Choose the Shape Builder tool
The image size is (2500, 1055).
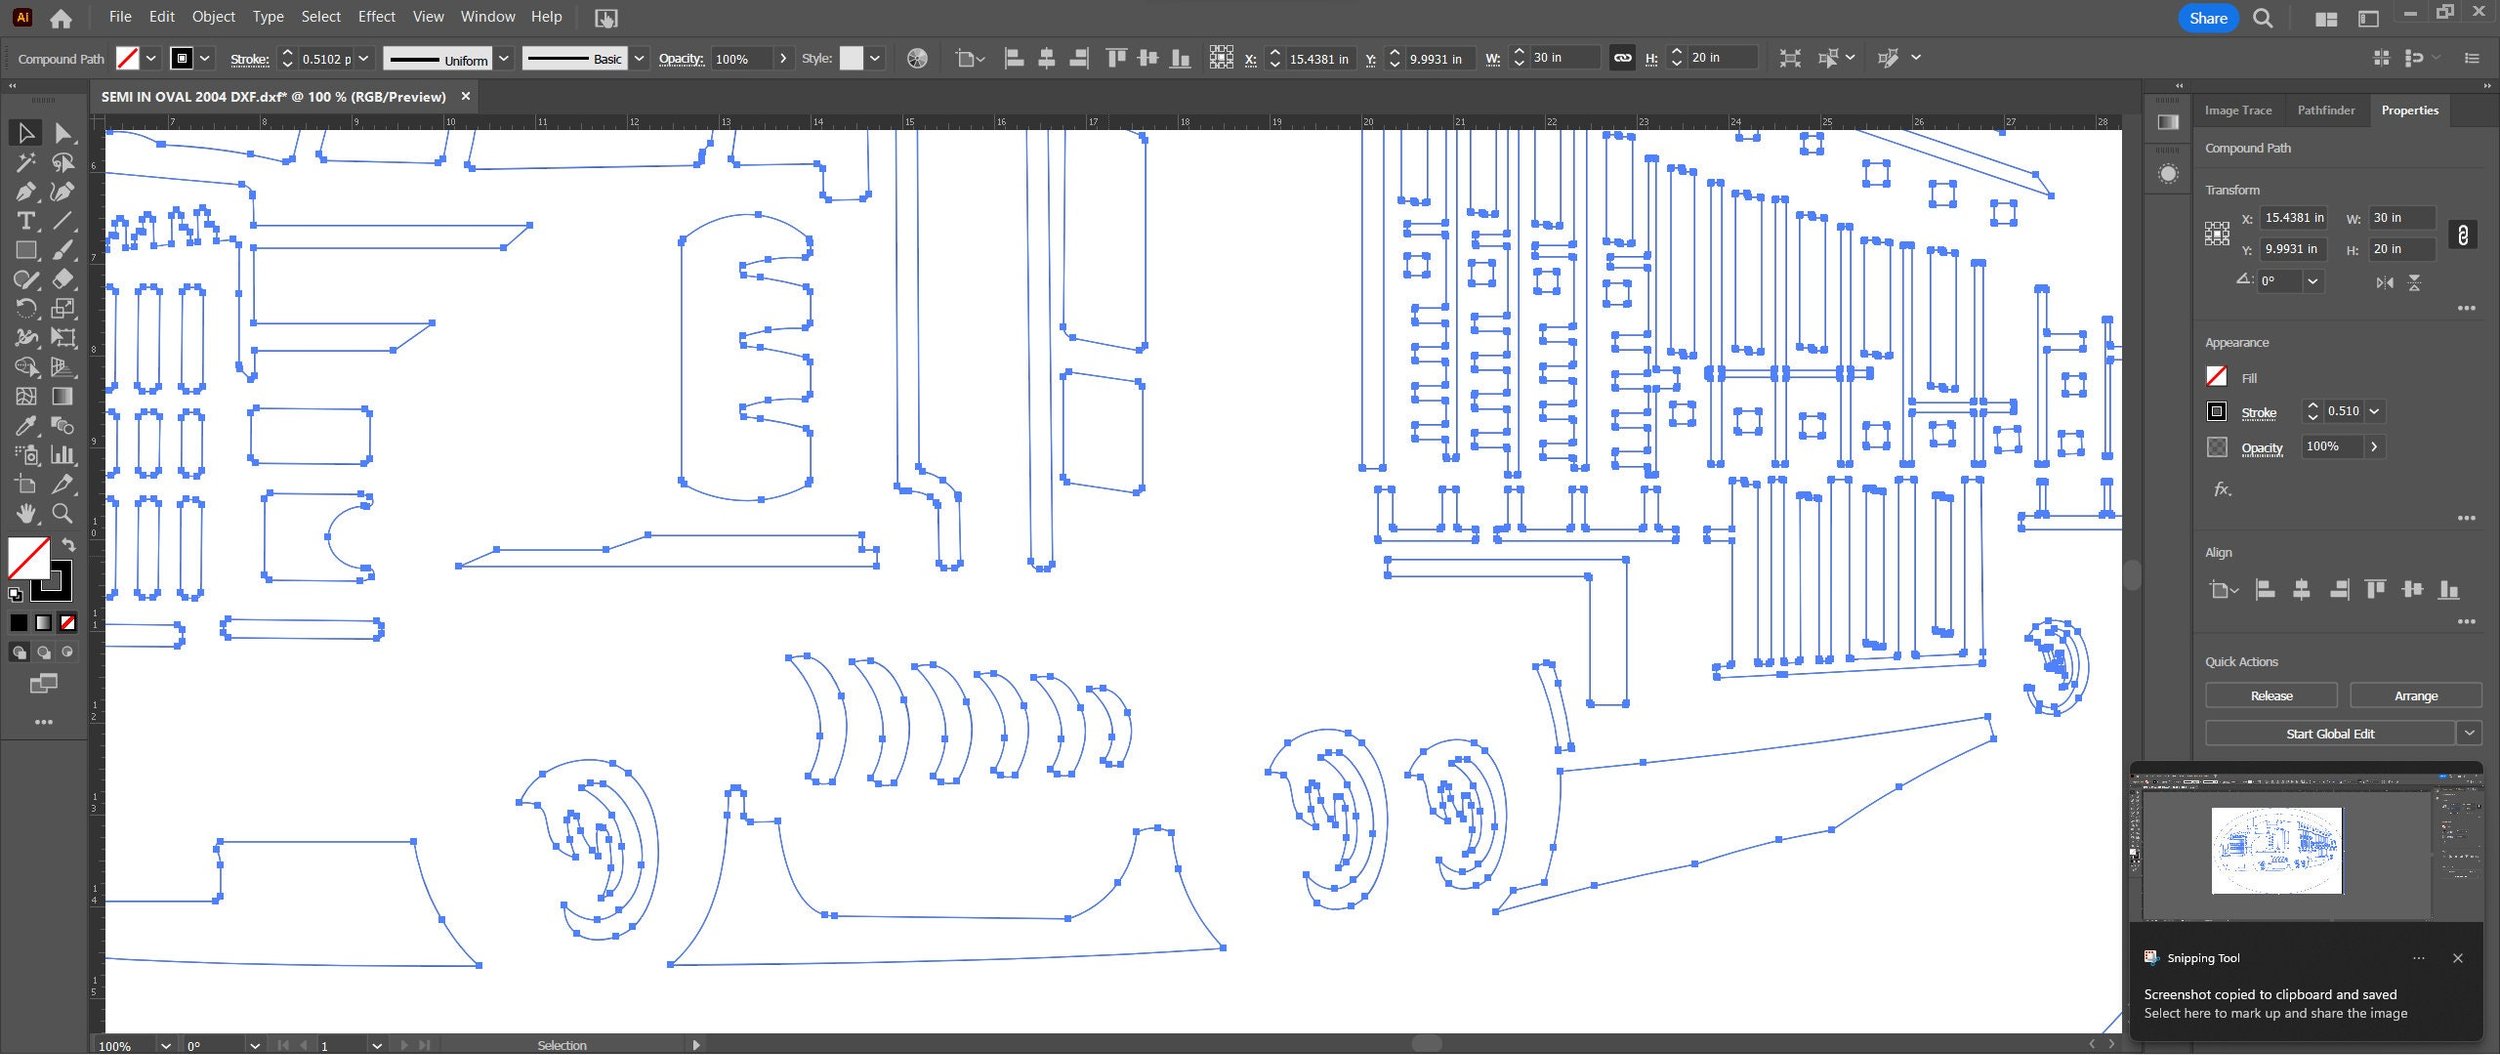[x=26, y=367]
